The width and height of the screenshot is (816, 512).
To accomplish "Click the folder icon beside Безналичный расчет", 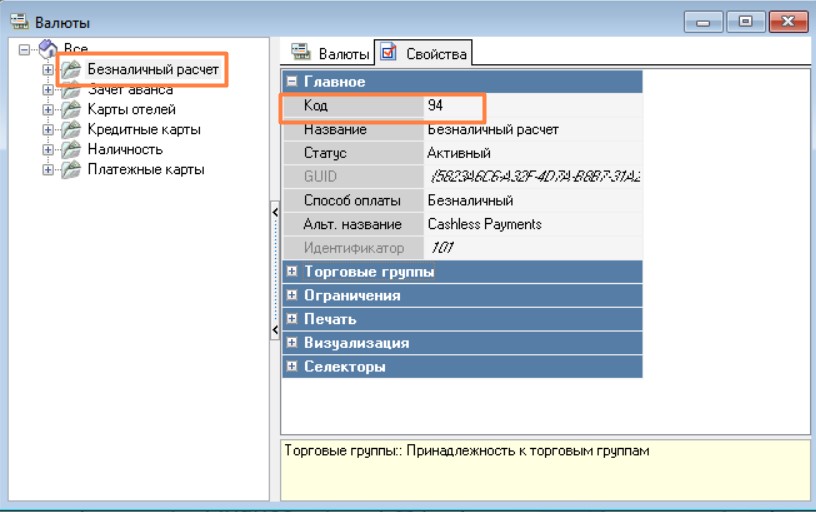I will pos(70,70).
